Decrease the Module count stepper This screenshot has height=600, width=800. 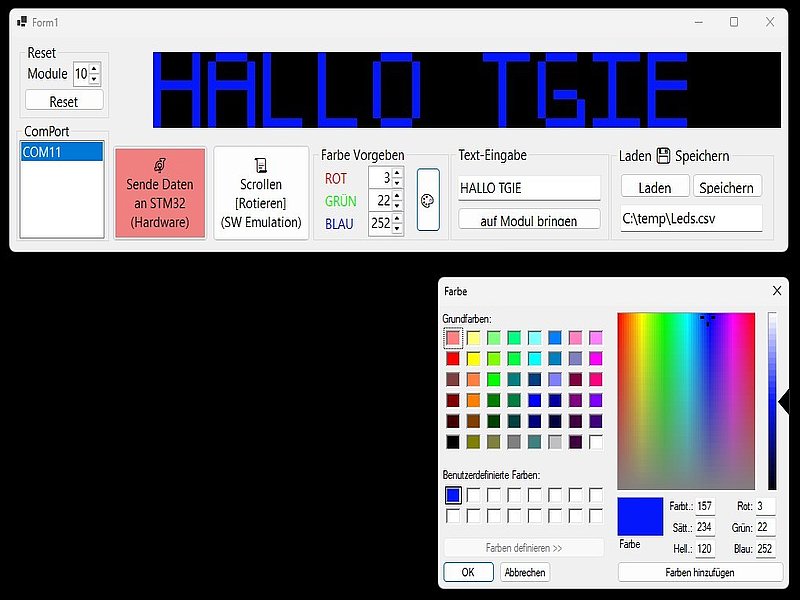click(94, 79)
